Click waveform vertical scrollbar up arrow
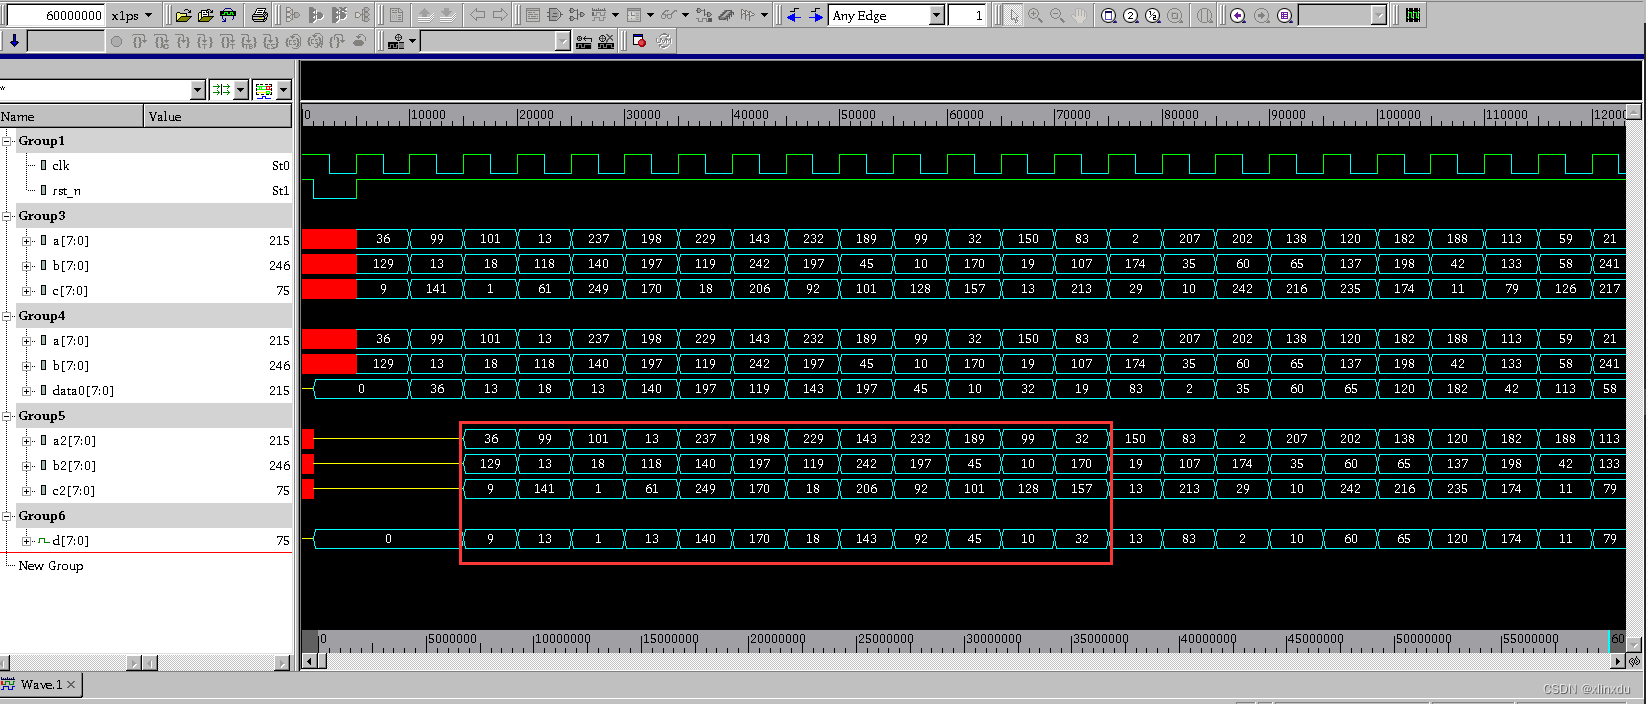Screen dimensions: 1646x704 1634,111
